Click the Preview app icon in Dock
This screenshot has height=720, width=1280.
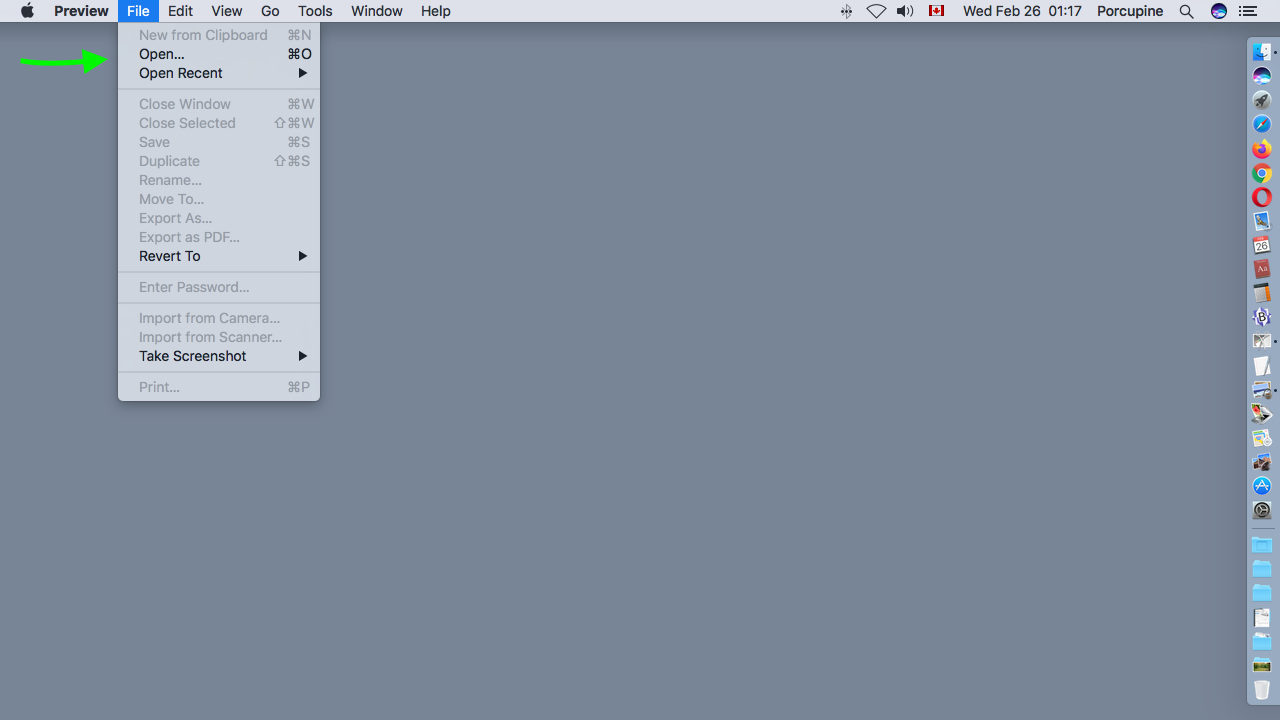click(1262, 389)
